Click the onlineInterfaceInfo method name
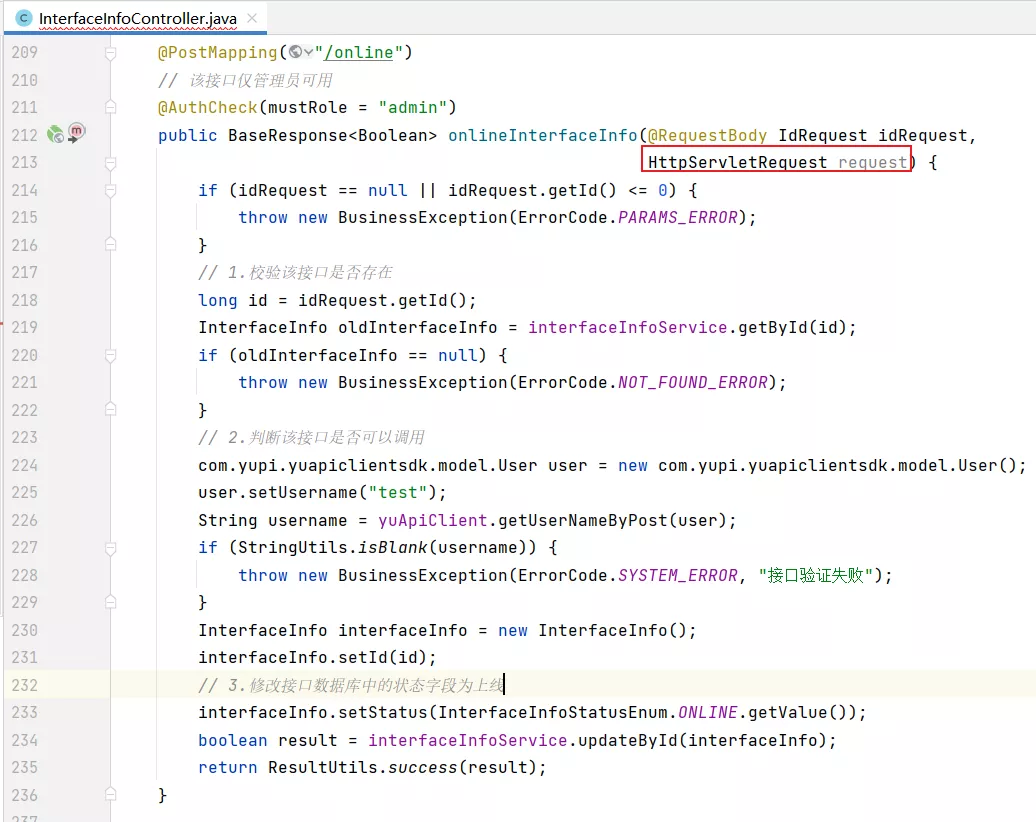The width and height of the screenshot is (1036, 822). point(542,135)
